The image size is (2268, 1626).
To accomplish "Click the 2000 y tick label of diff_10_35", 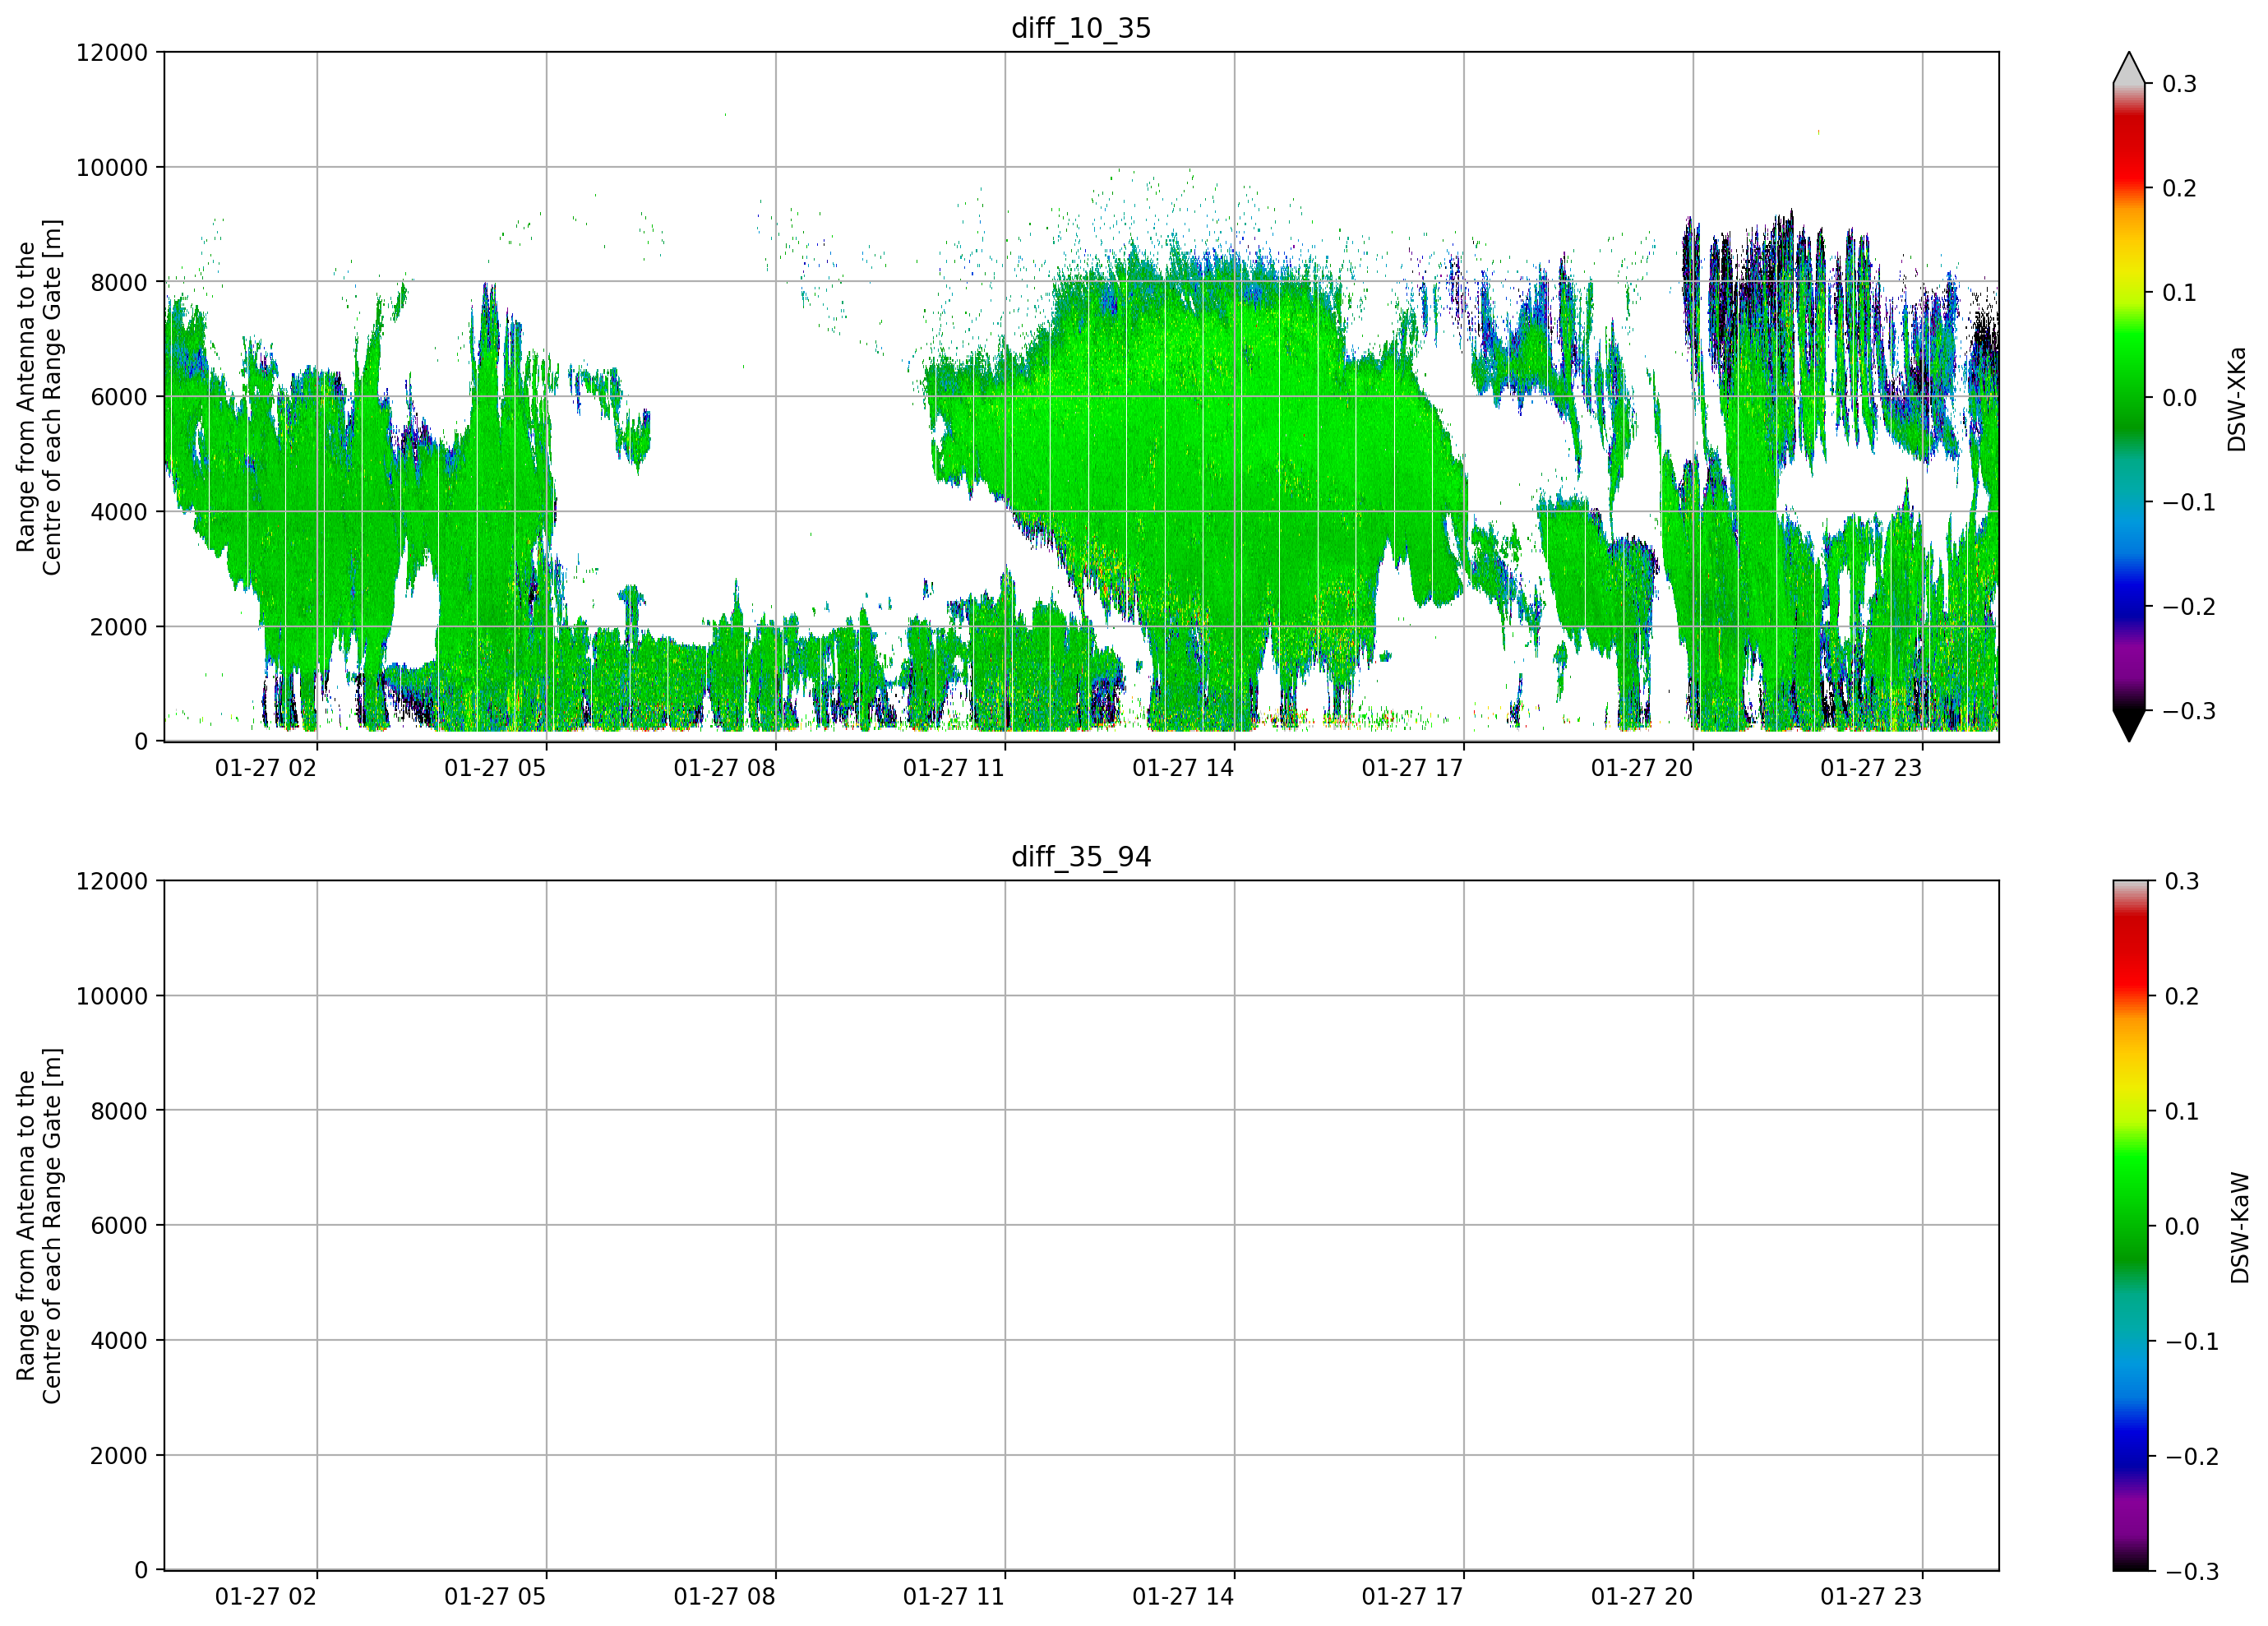I will [x=119, y=627].
